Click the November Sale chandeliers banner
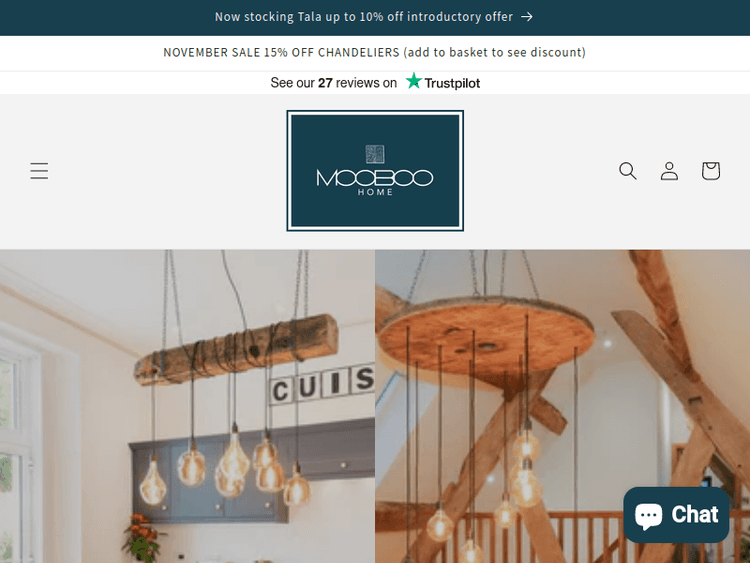Viewport: 750px width, 563px height. [375, 52]
